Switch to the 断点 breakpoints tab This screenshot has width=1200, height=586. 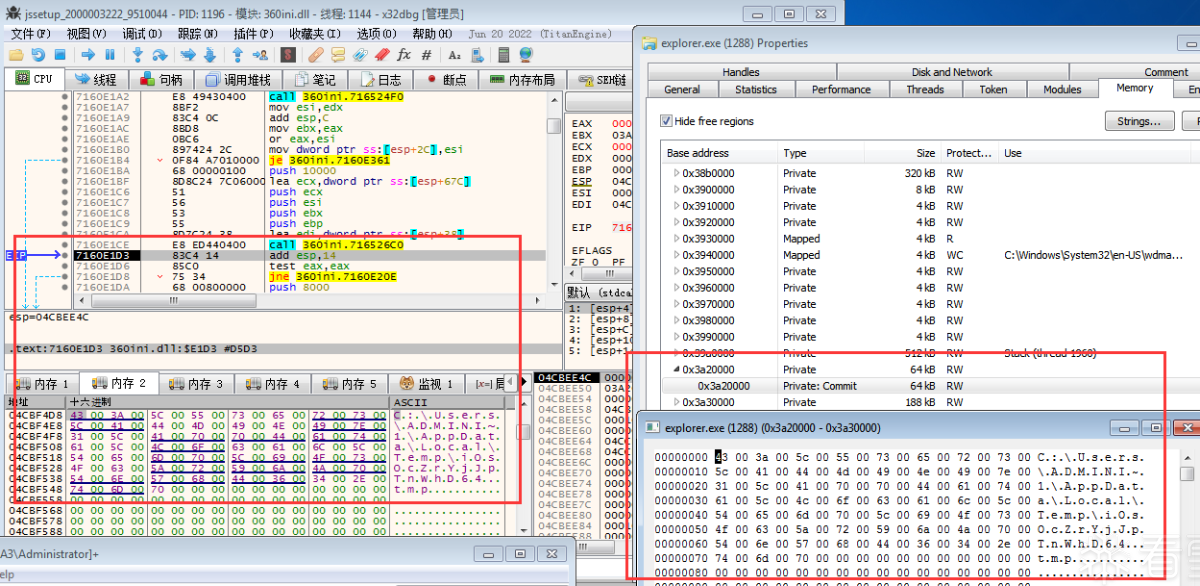click(x=446, y=79)
